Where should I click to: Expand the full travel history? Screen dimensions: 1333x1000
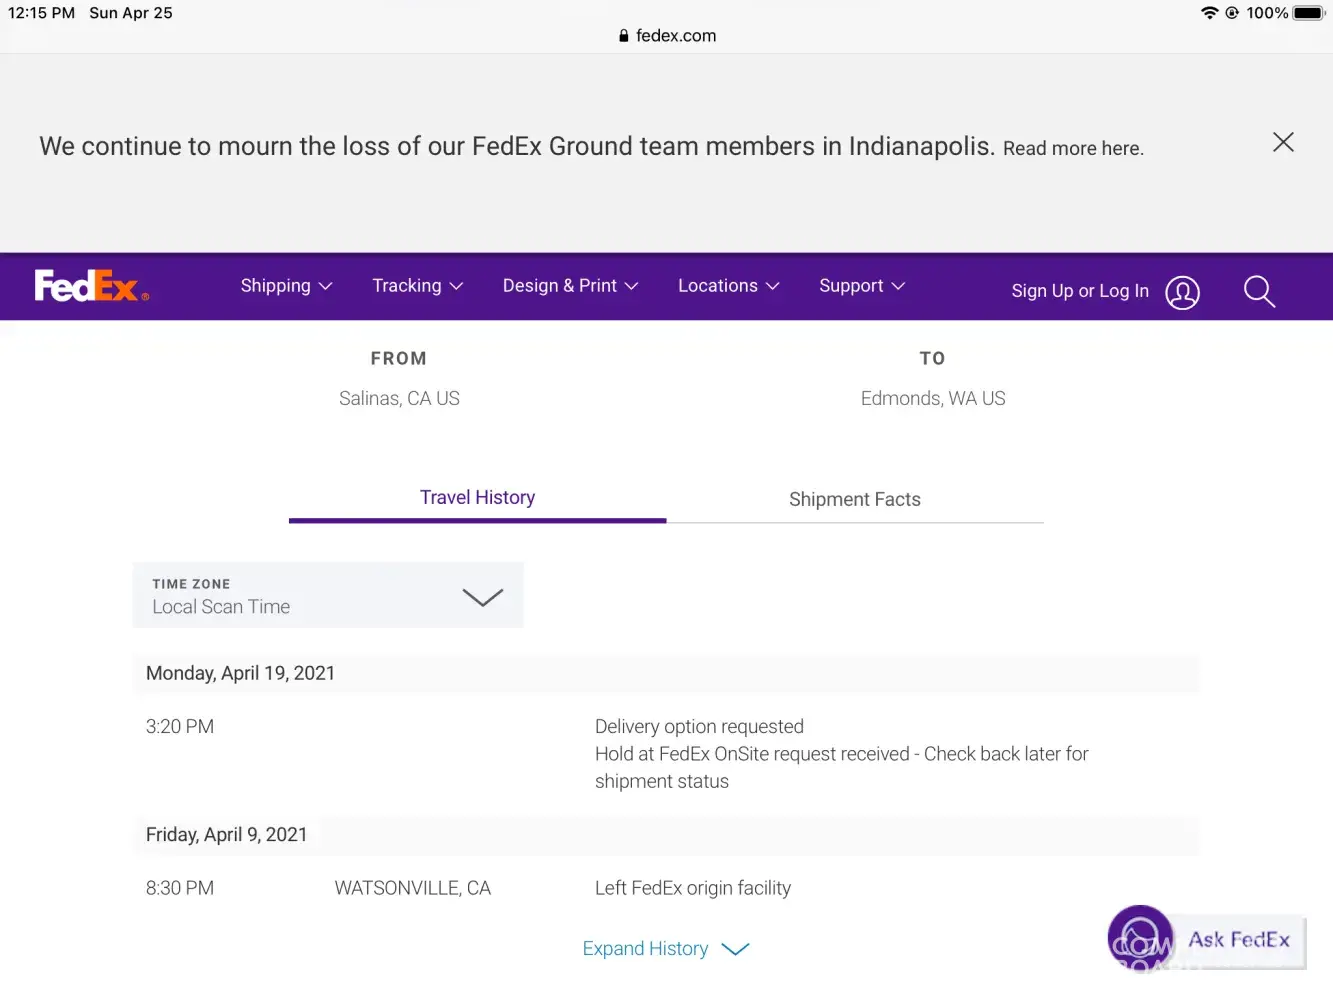pyautogui.click(x=665, y=949)
